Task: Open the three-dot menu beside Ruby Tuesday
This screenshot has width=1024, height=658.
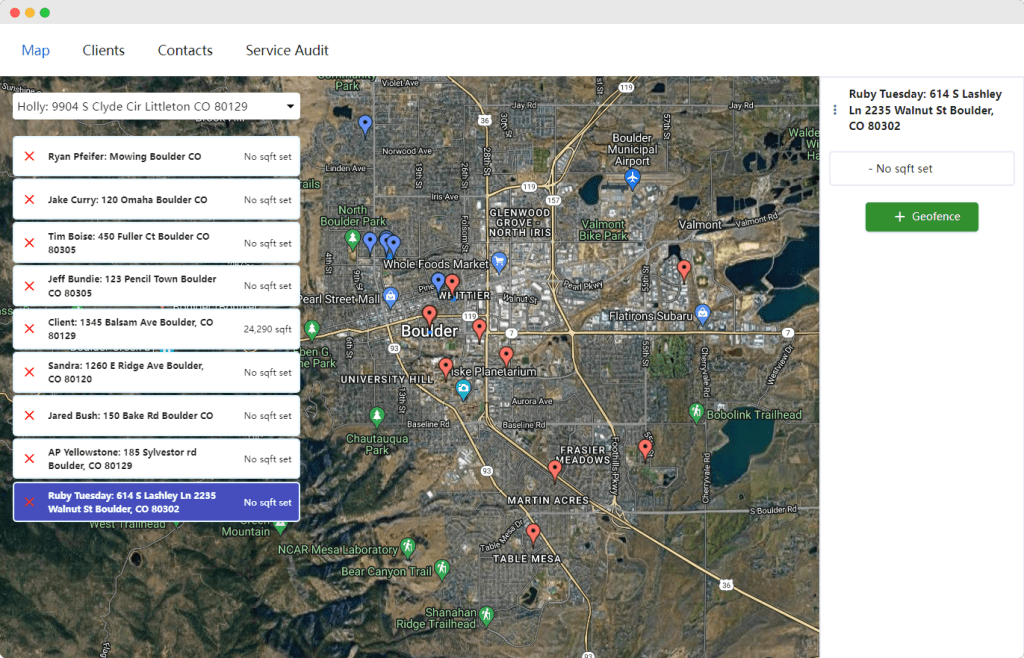Action: 834,111
